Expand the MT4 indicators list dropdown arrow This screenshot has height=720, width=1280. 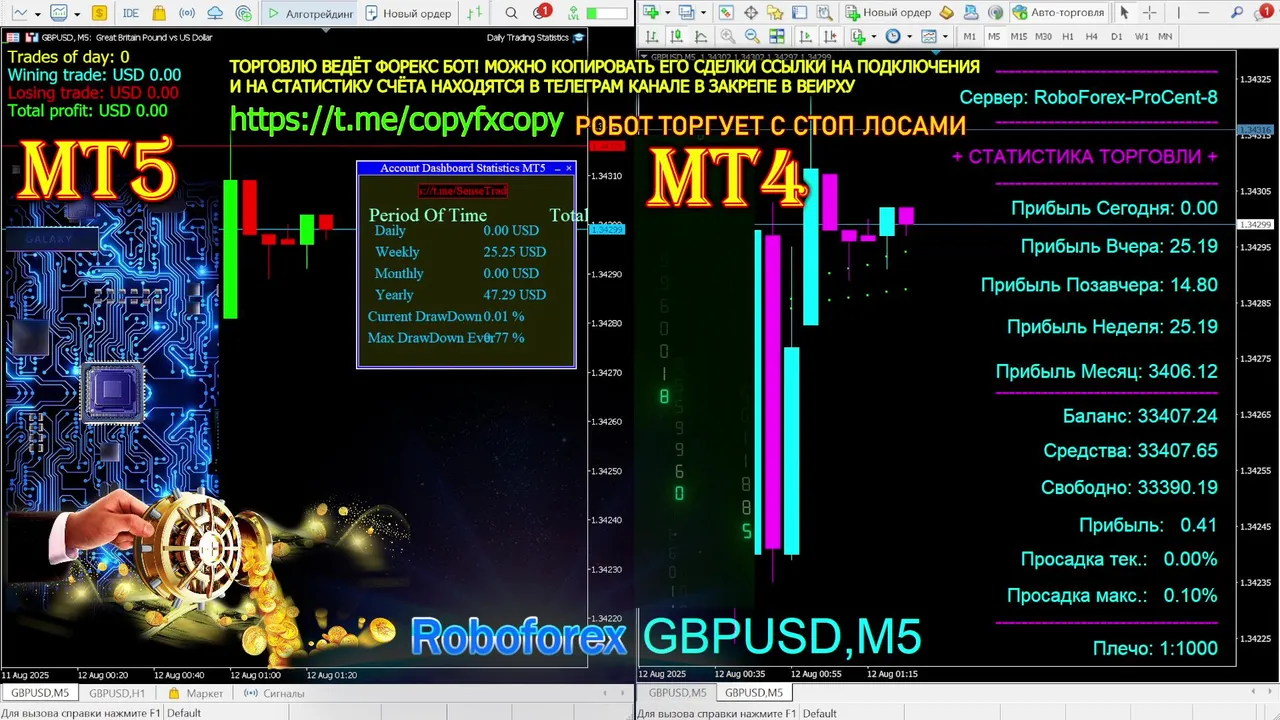pos(874,37)
